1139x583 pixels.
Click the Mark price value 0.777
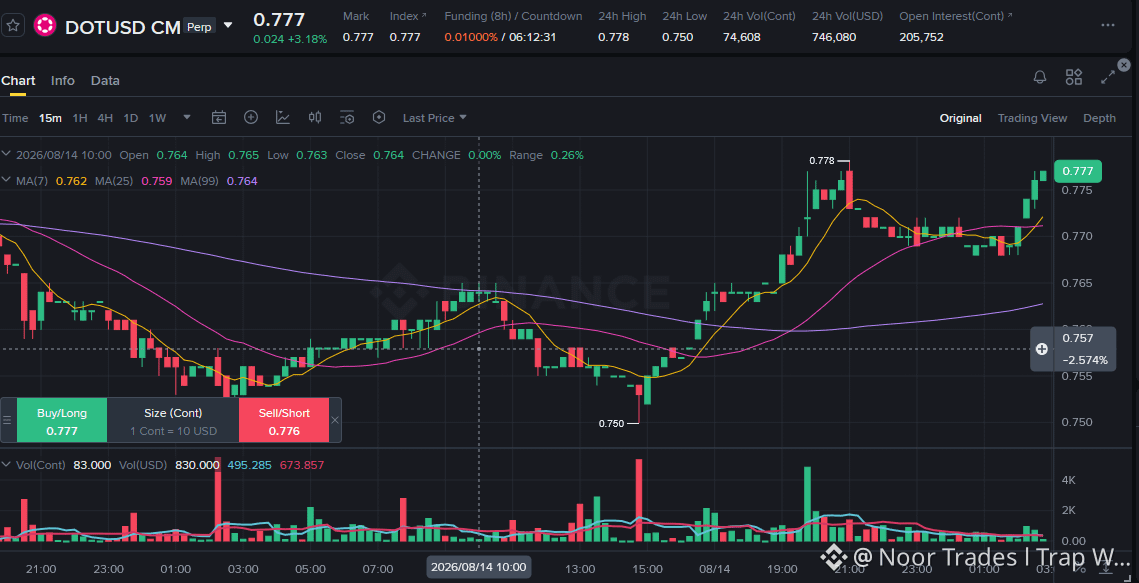click(358, 37)
